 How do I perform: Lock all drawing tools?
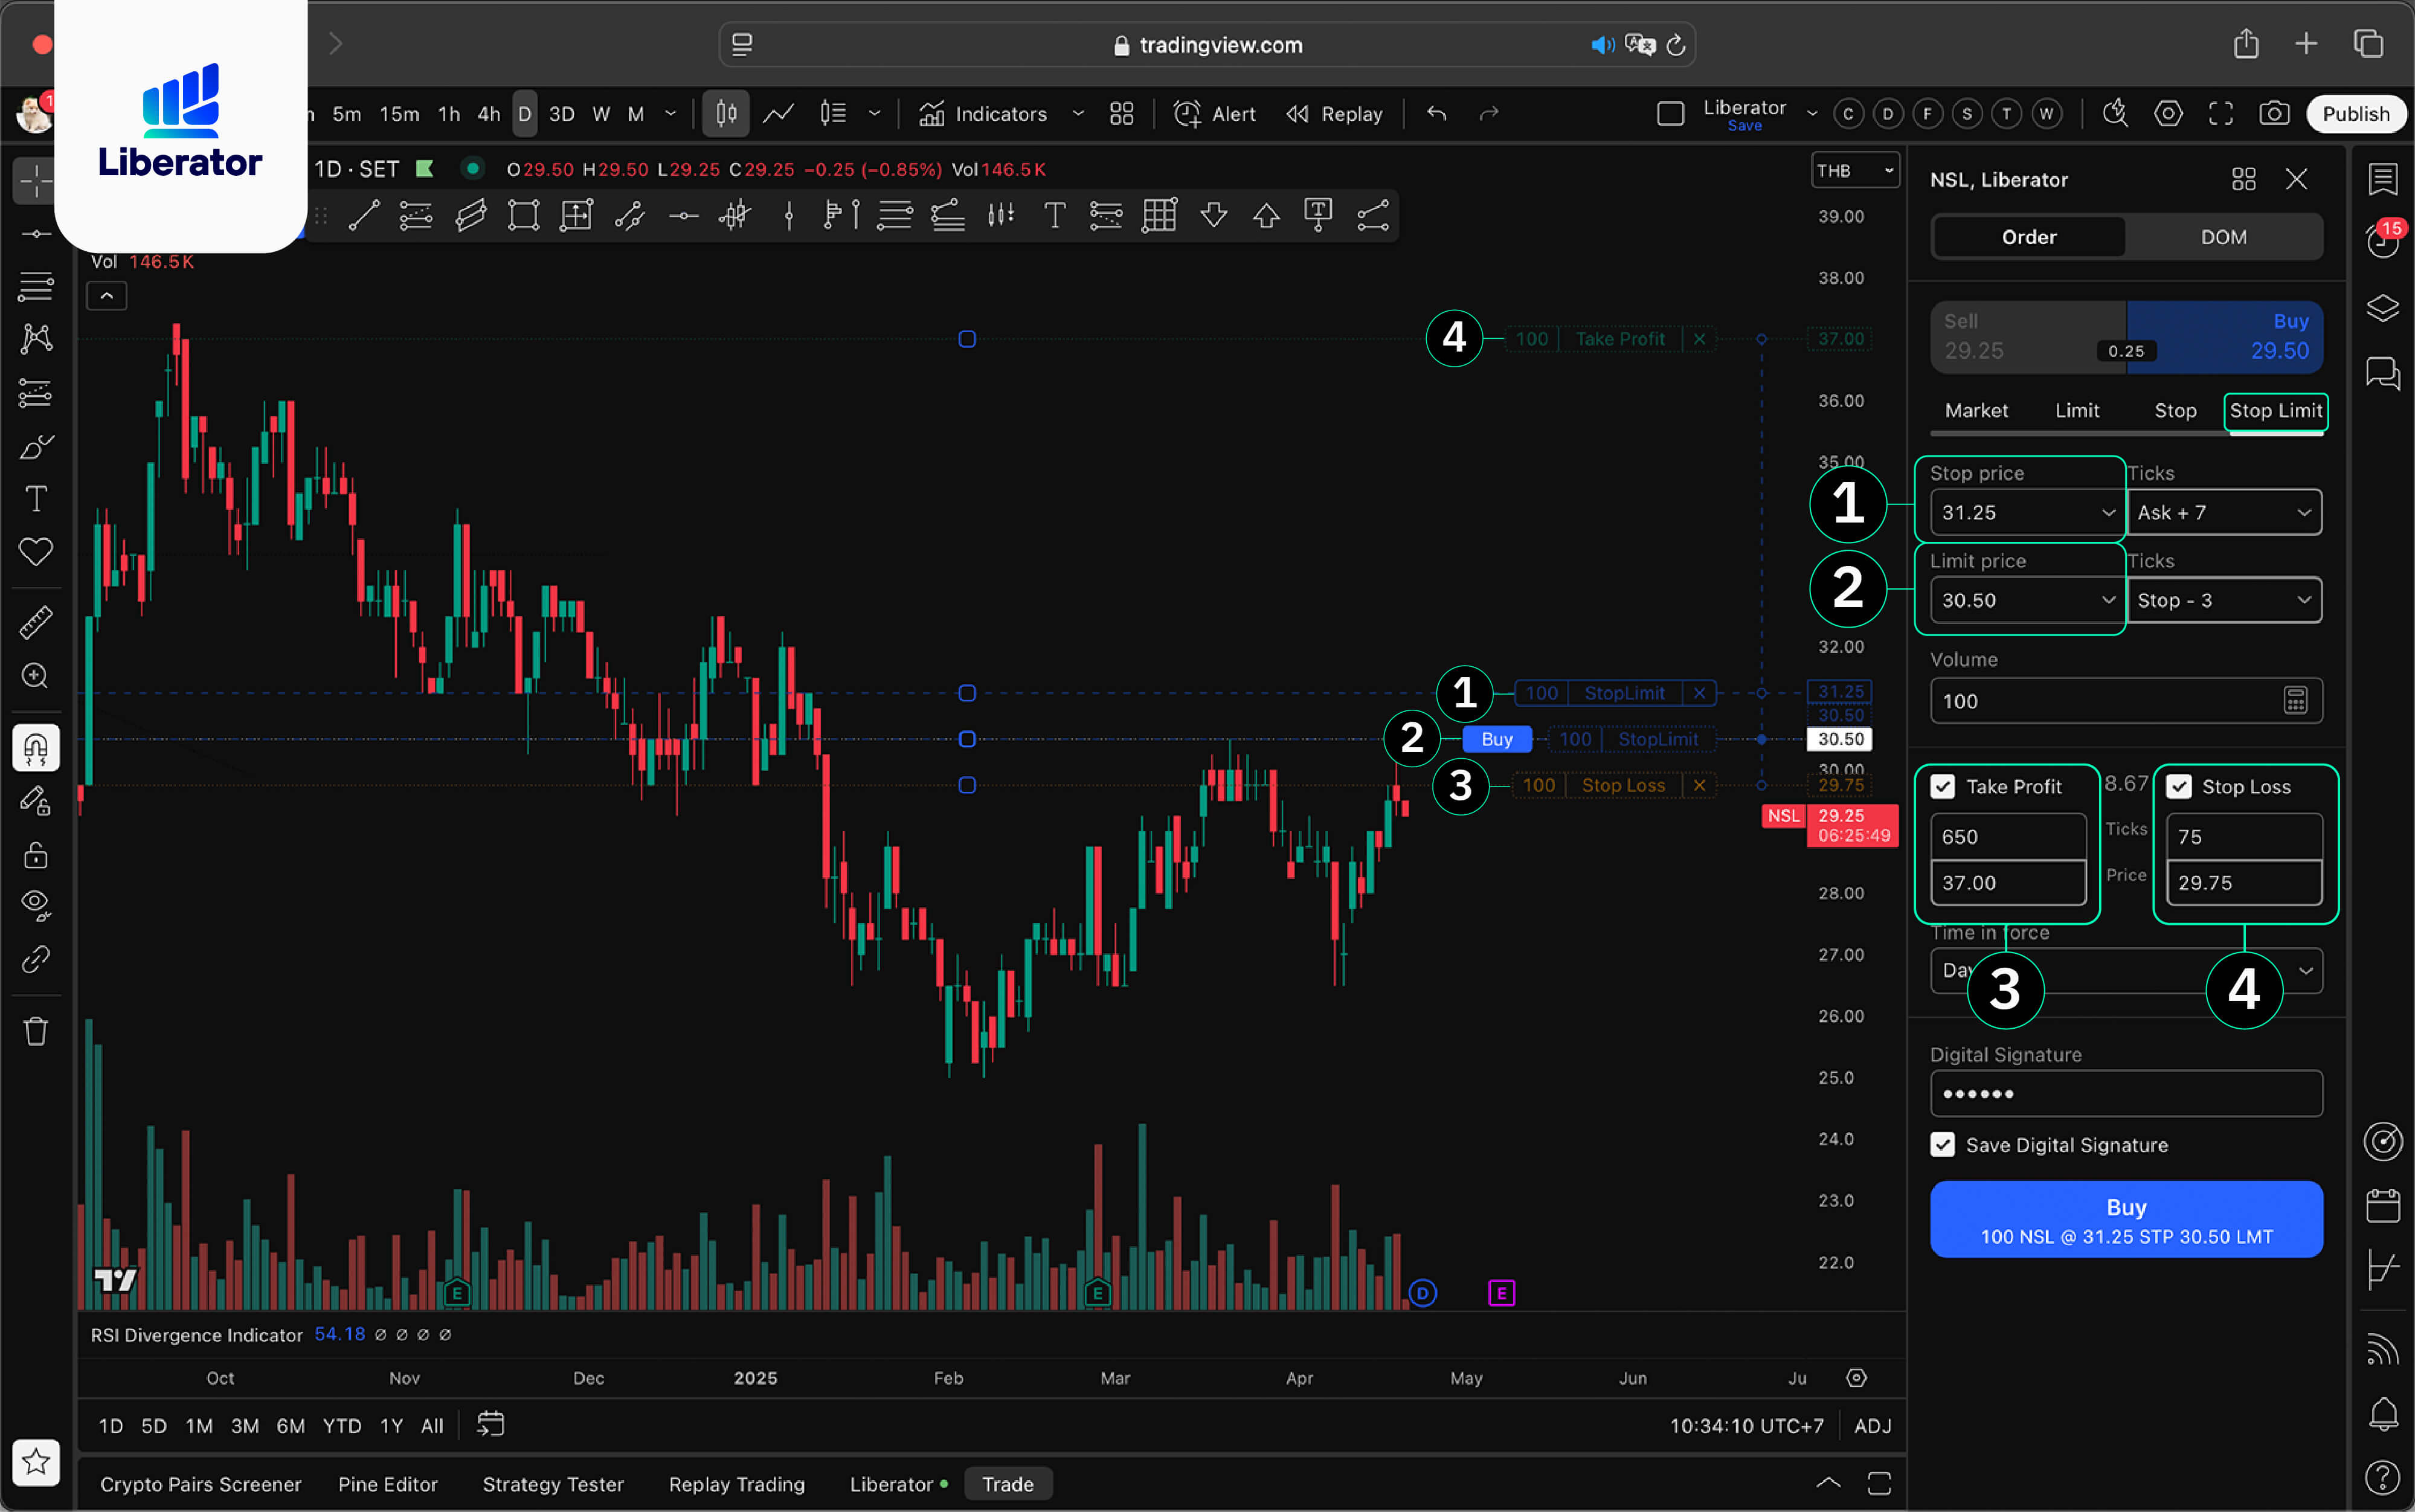point(36,855)
